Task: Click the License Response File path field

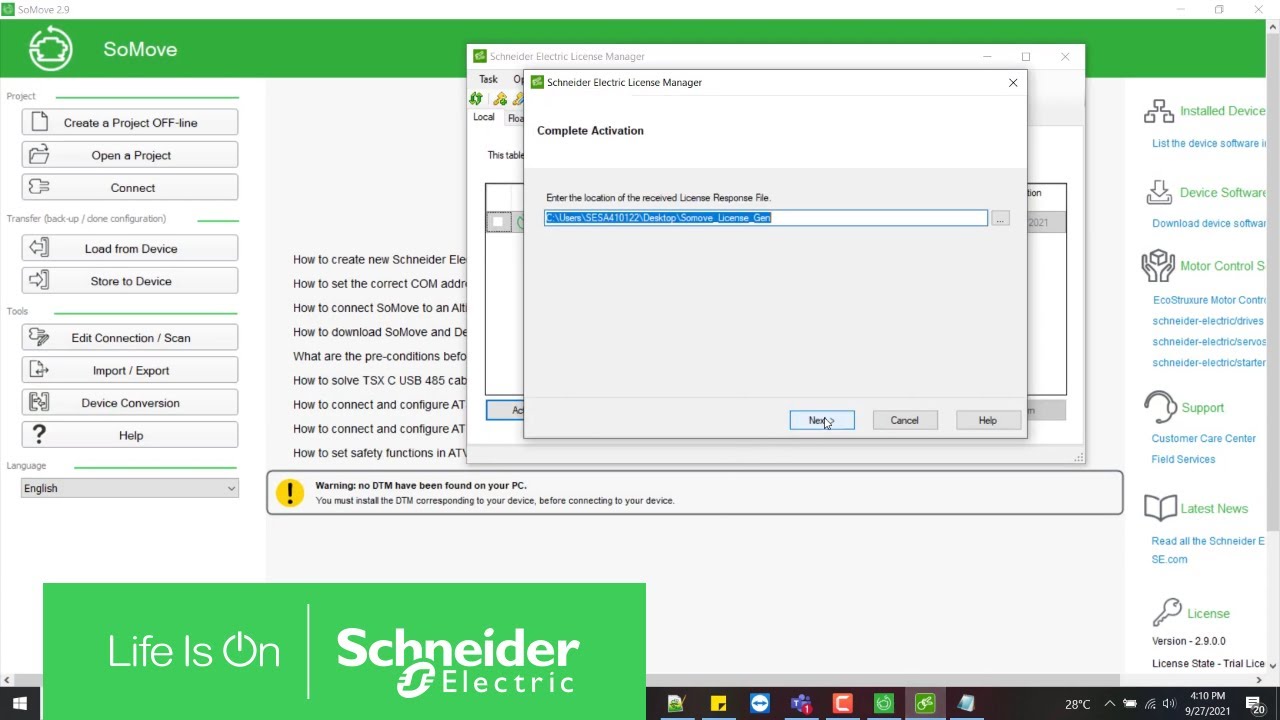Action: [x=765, y=217]
